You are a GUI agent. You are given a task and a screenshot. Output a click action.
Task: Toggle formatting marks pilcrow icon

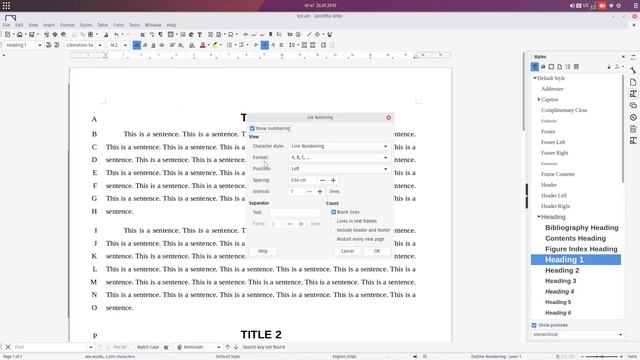(x=160, y=35)
